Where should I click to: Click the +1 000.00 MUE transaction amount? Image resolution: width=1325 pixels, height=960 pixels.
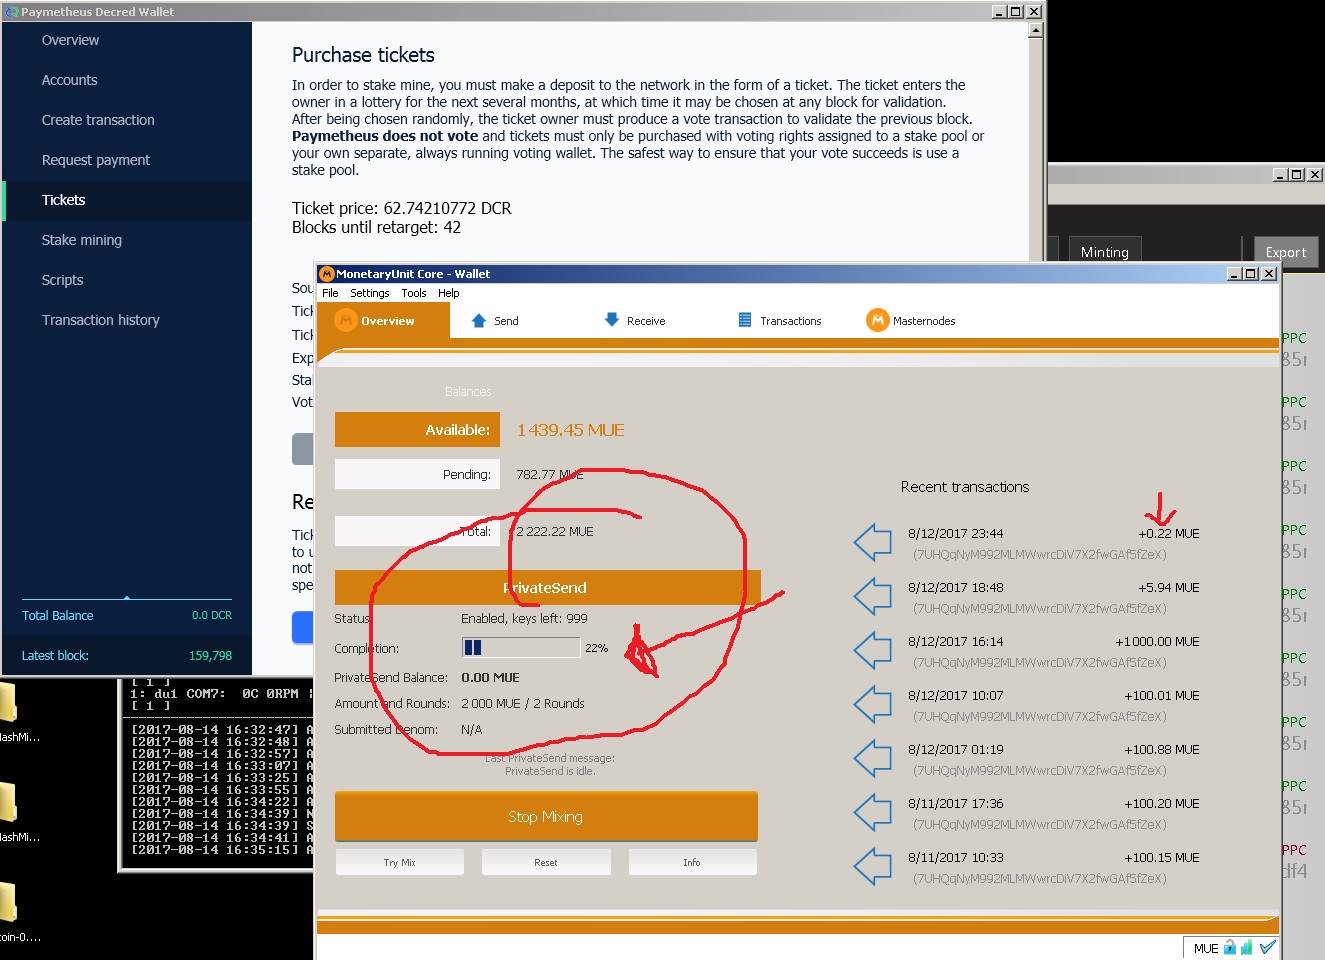[x=1157, y=642]
